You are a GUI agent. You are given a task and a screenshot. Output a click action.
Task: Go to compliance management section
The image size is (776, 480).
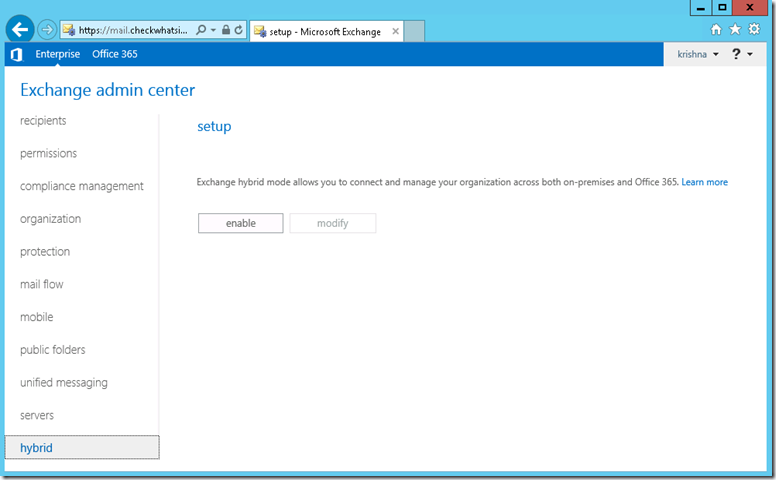[82, 186]
